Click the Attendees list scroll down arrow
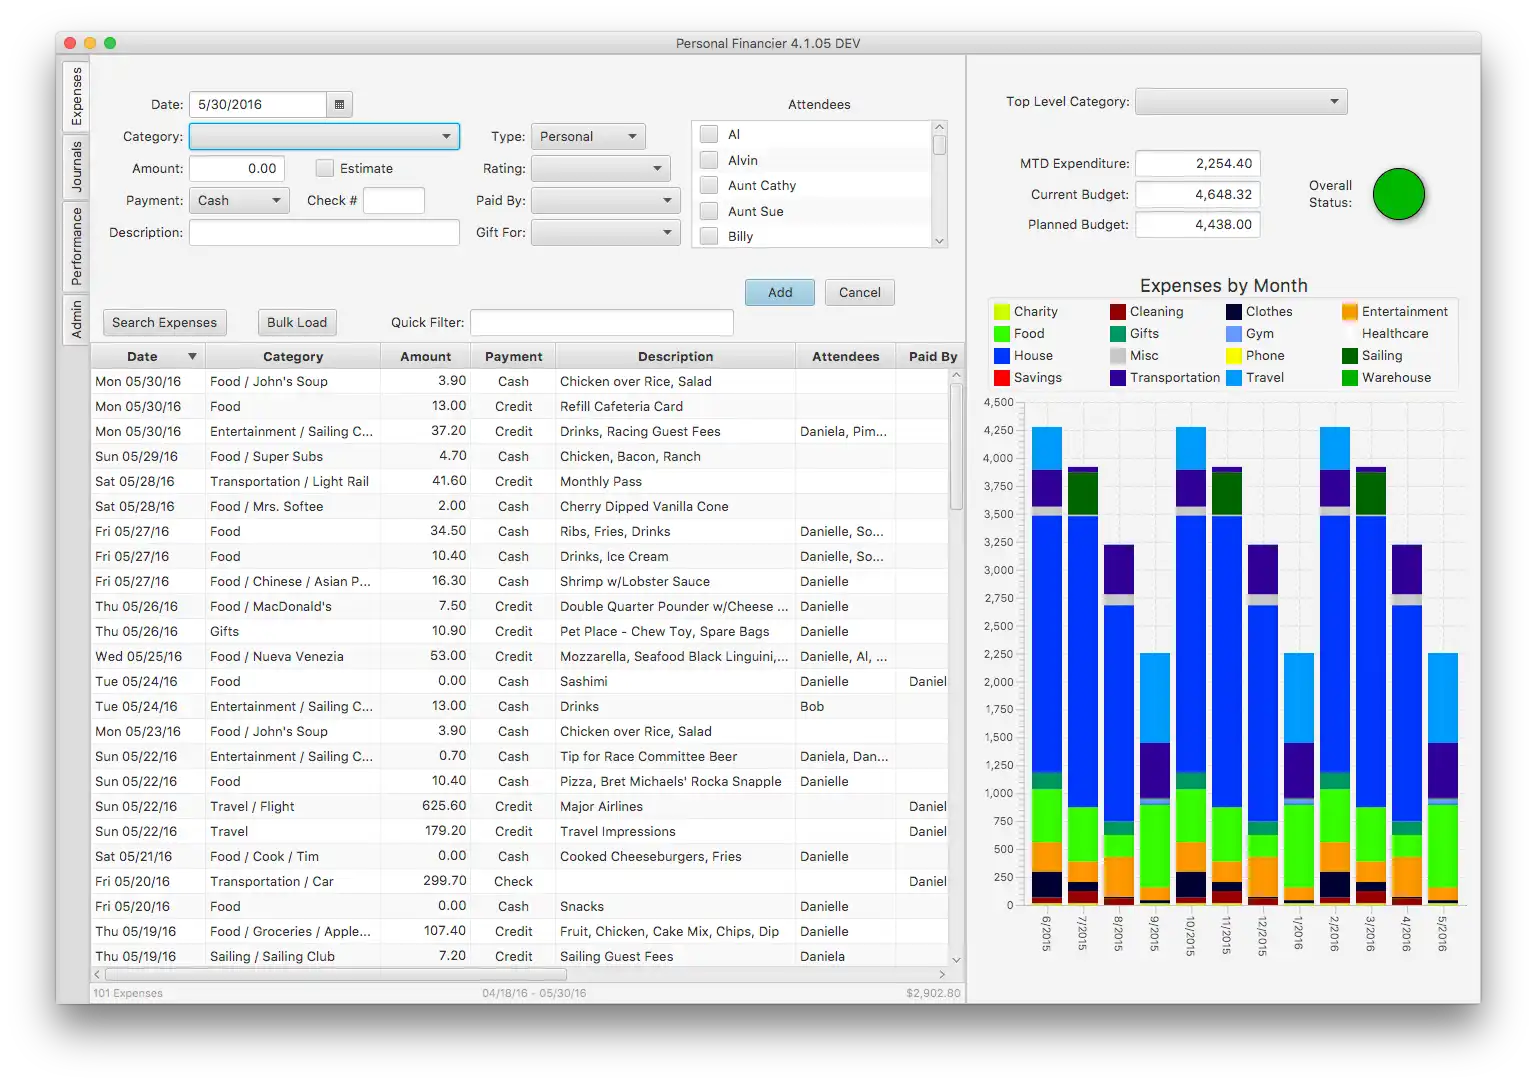The width and height of the screenshot is (1537, 1084). [x=939, y=240]
